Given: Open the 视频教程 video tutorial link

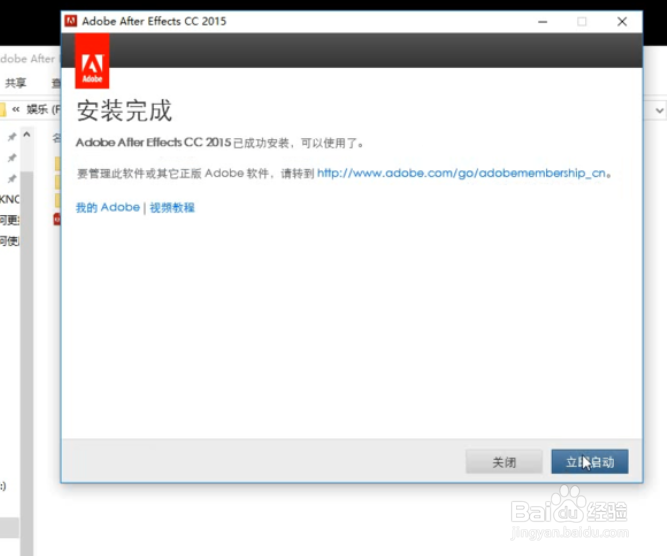Looking at the screenshot, I should click(x=172, y=208).
